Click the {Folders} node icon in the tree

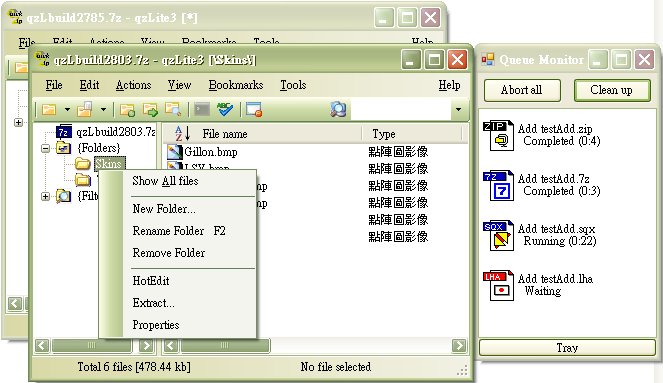point(63,148)
